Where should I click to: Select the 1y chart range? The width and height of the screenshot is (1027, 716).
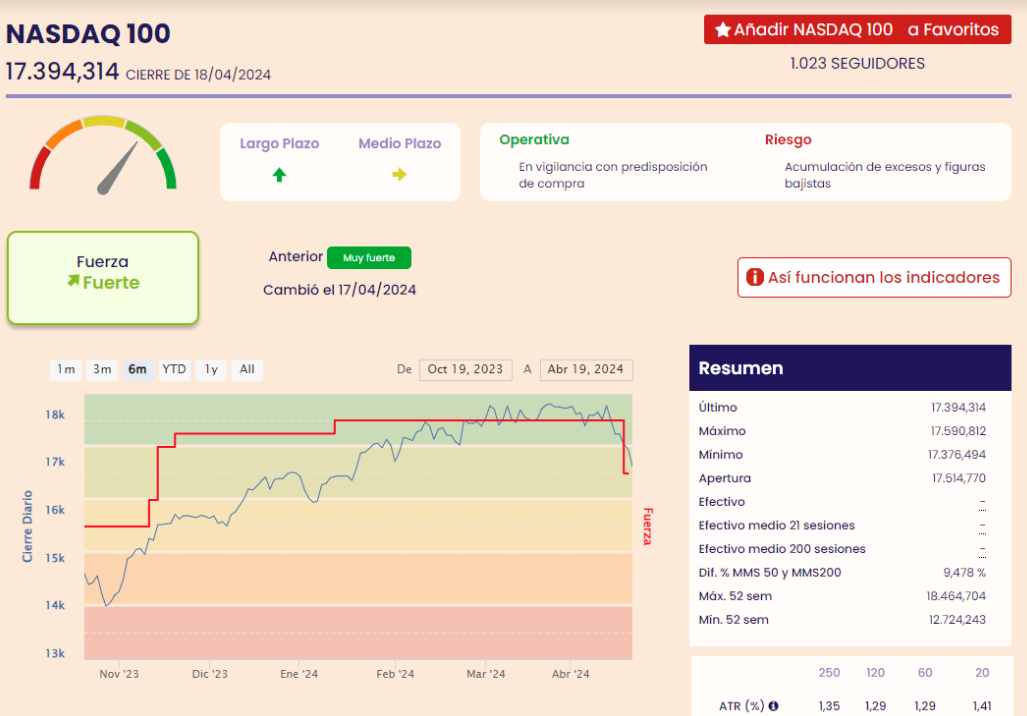(211, 369)
